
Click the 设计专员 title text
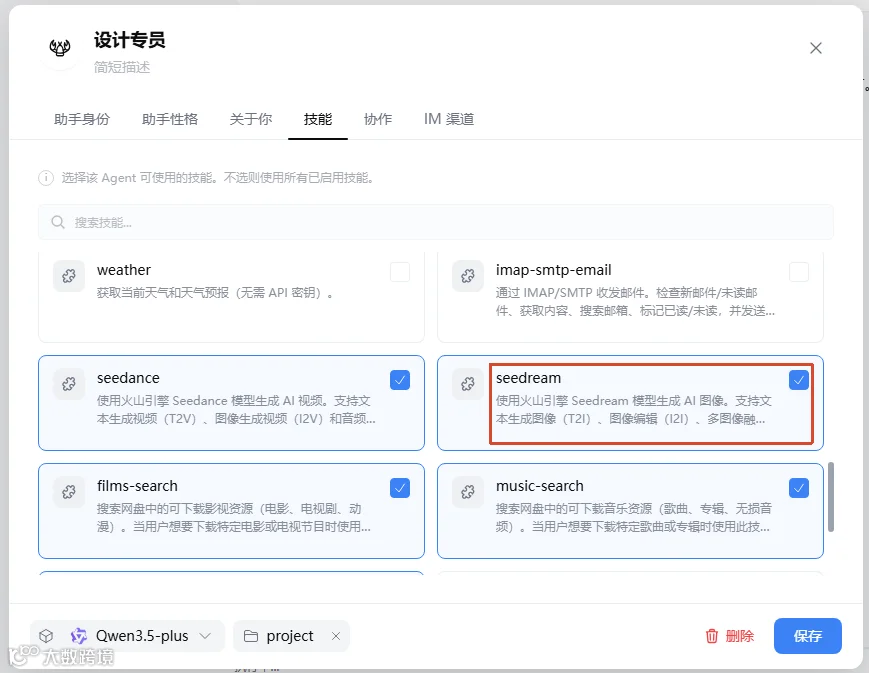coord(130,40)
